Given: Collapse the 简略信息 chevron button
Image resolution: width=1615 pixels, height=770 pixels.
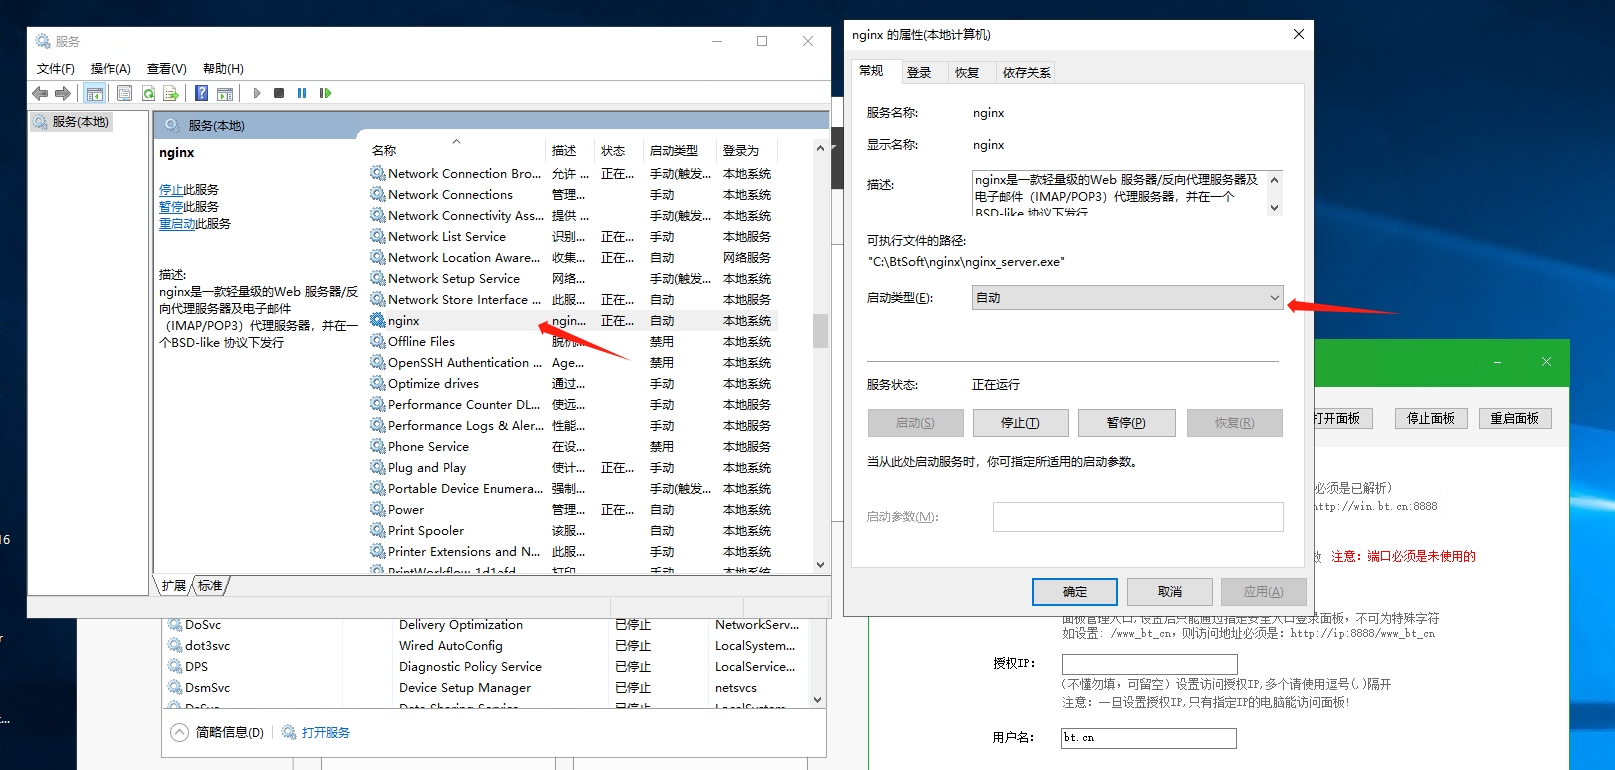Looking at the screenshot, I should [x=179, y=732].
